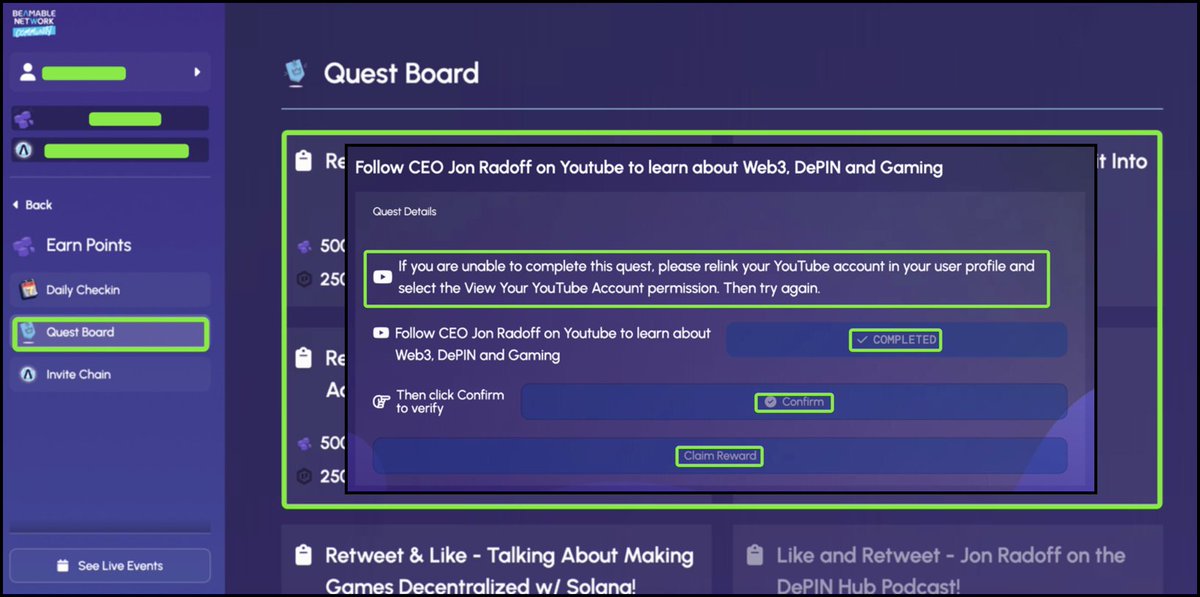
Task: Click the calendar icon on See Live Events
Action: [x=63, y=566]
